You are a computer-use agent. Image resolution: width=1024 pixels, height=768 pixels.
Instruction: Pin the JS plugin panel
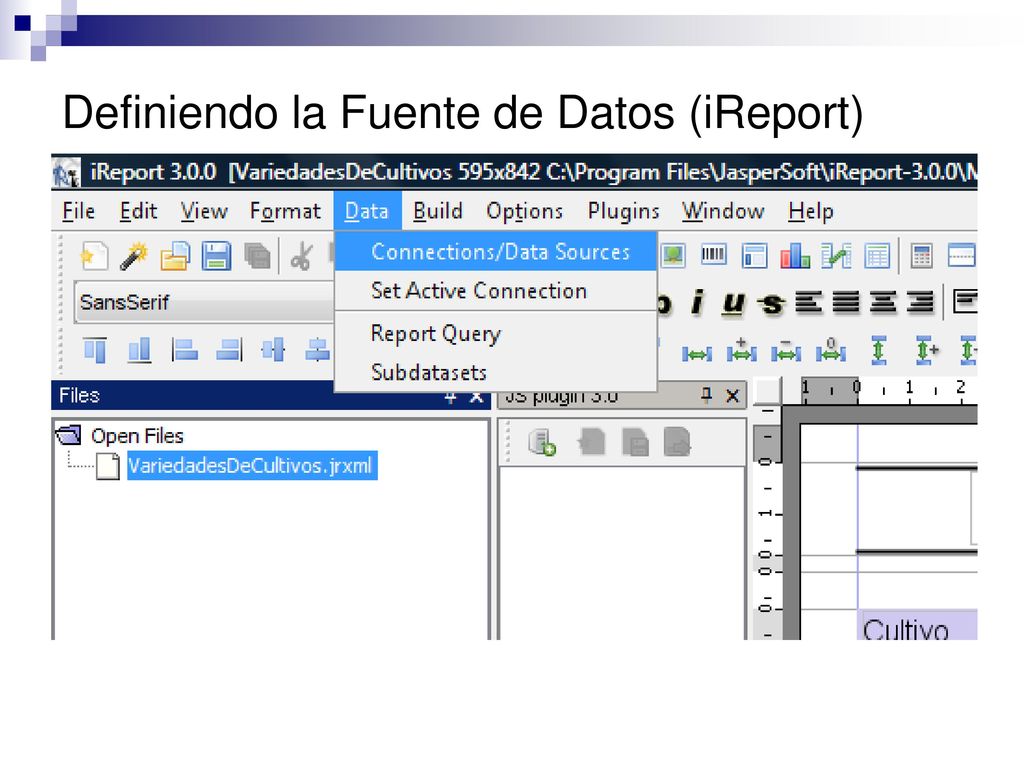[x=706, y=394]
